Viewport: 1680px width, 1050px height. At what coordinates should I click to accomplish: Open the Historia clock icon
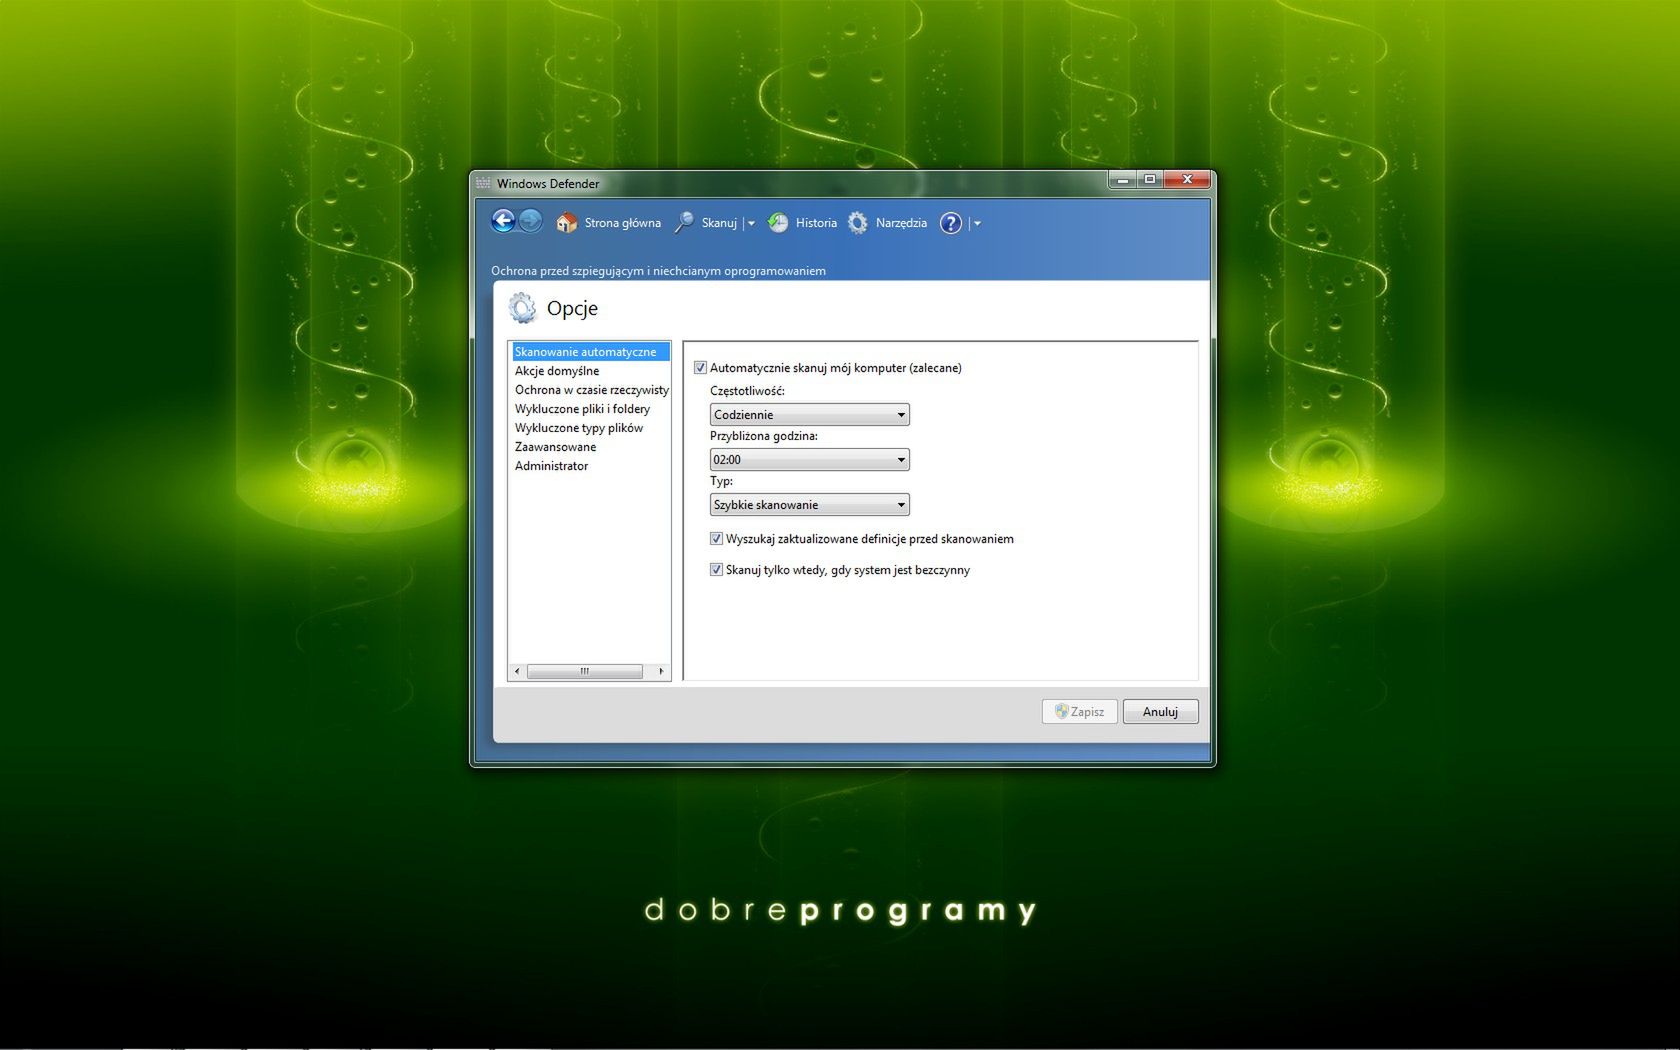click(x=778, y=223)
